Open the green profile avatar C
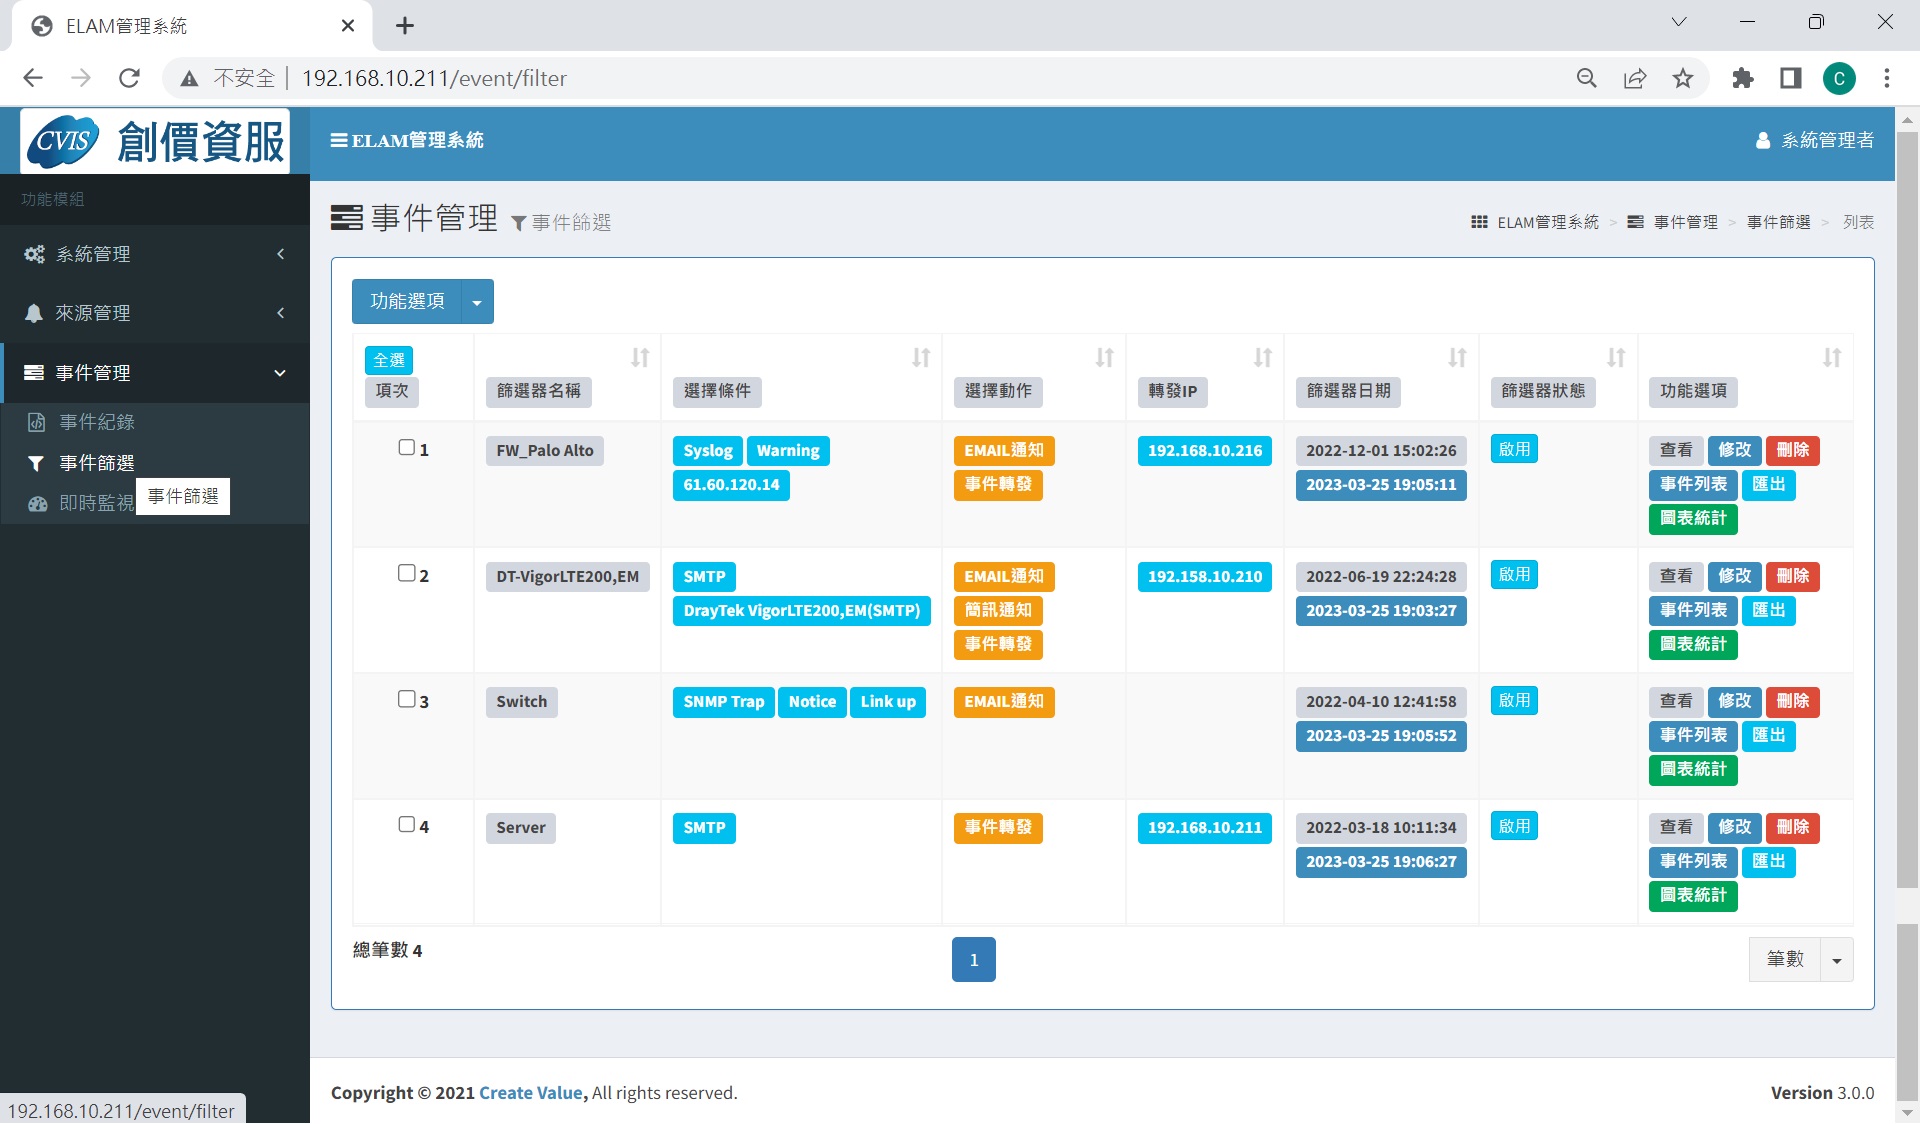The height and width of the screenshot is (1124, 1920). pos(1839,78)
